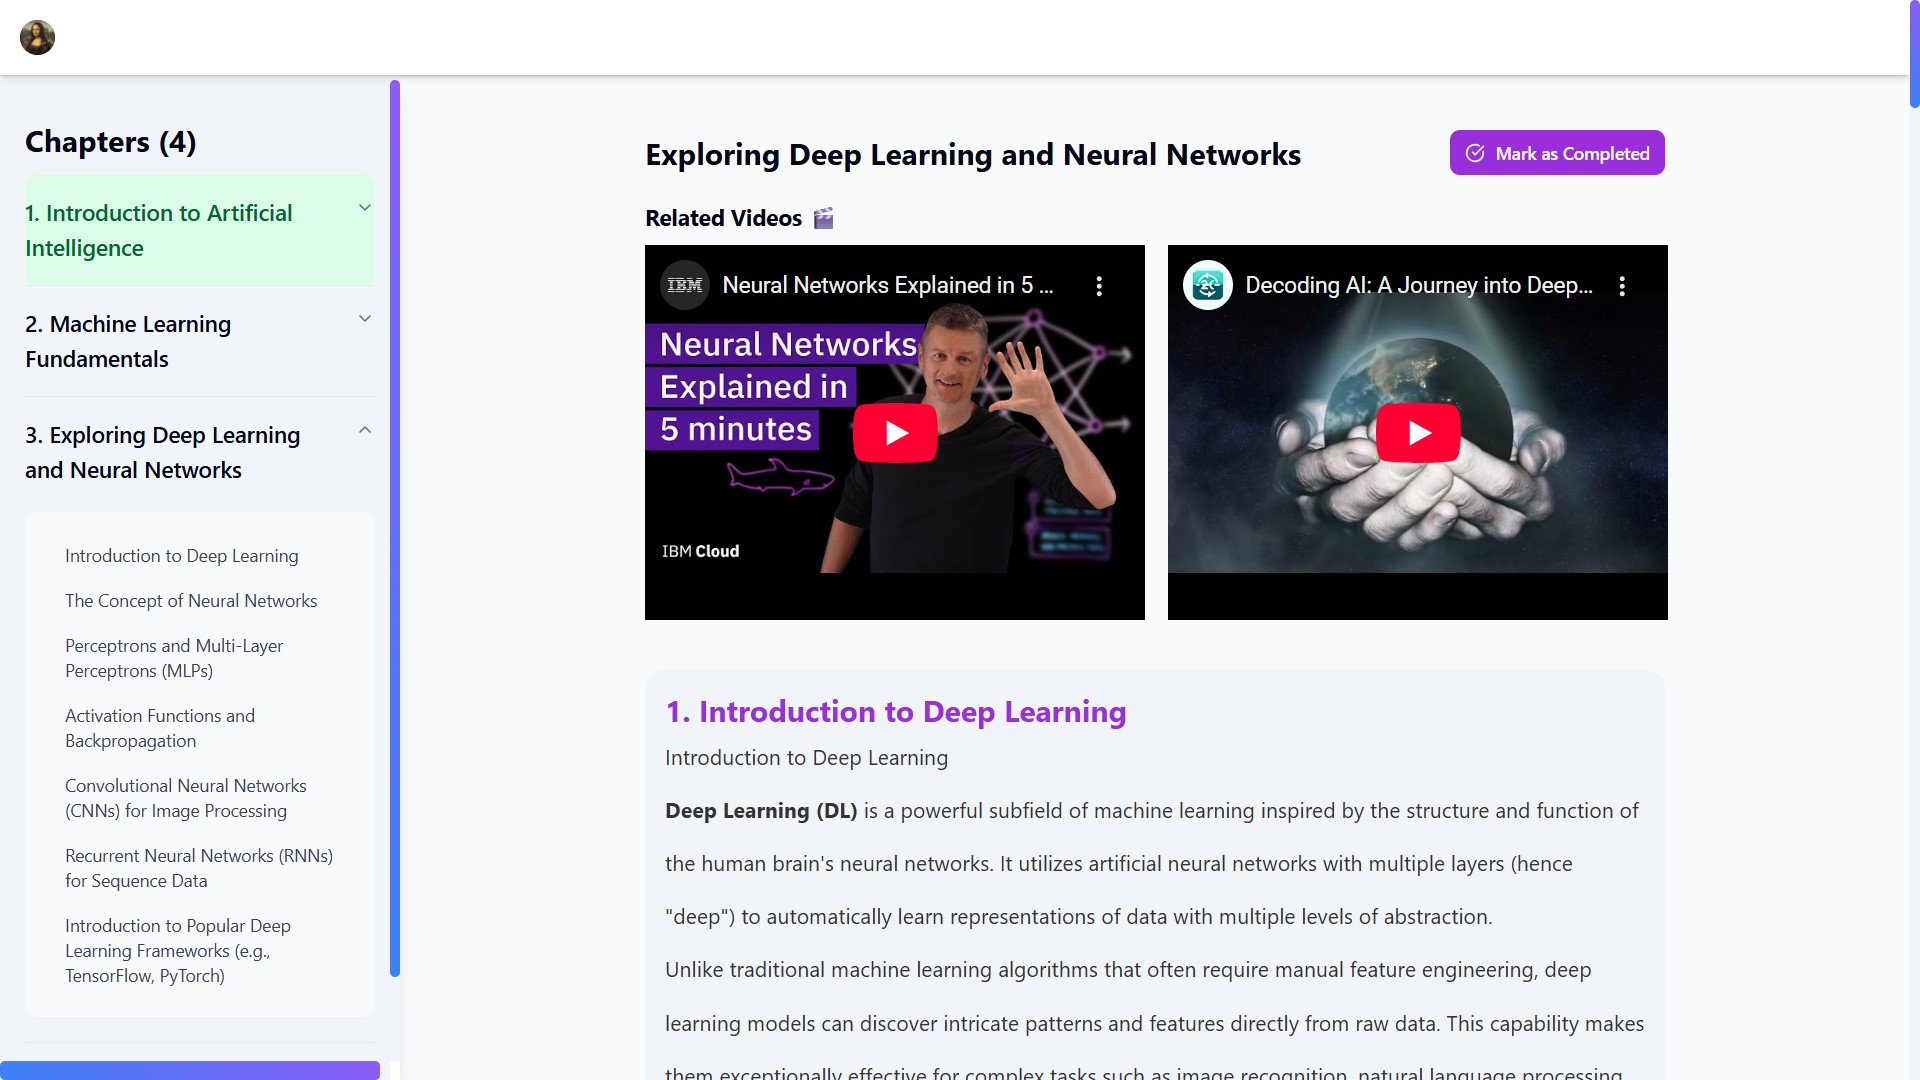Click the Mona Lisa profile avatar
This screenshot has width=1920, height=1080.
click(37, 38)
